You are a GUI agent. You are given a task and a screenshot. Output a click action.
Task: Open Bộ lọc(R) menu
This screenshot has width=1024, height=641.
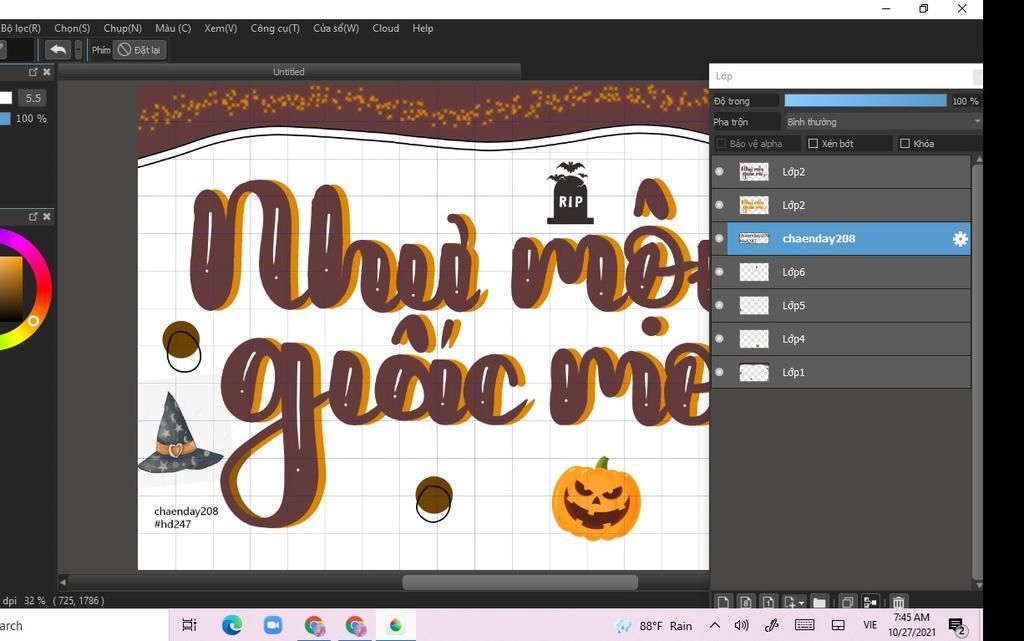point(20,28)
